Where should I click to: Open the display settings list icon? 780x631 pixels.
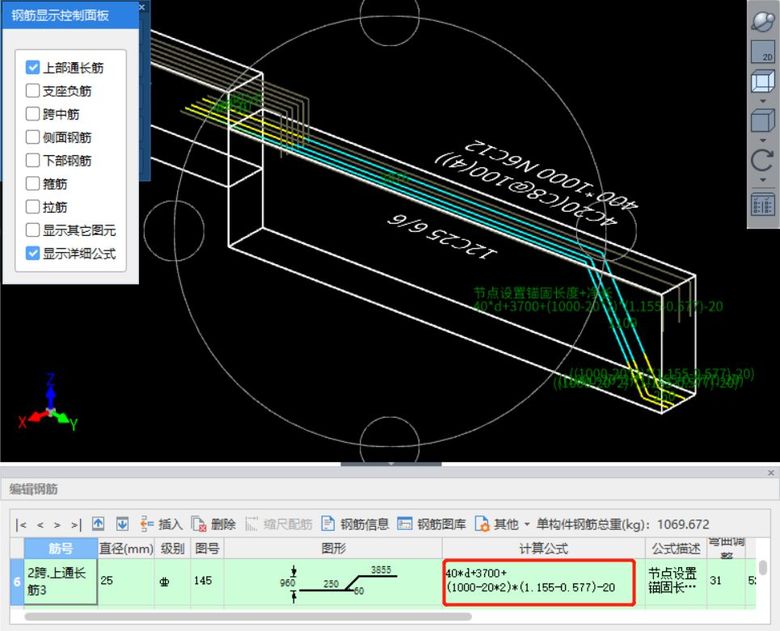(x=763, y=205)
